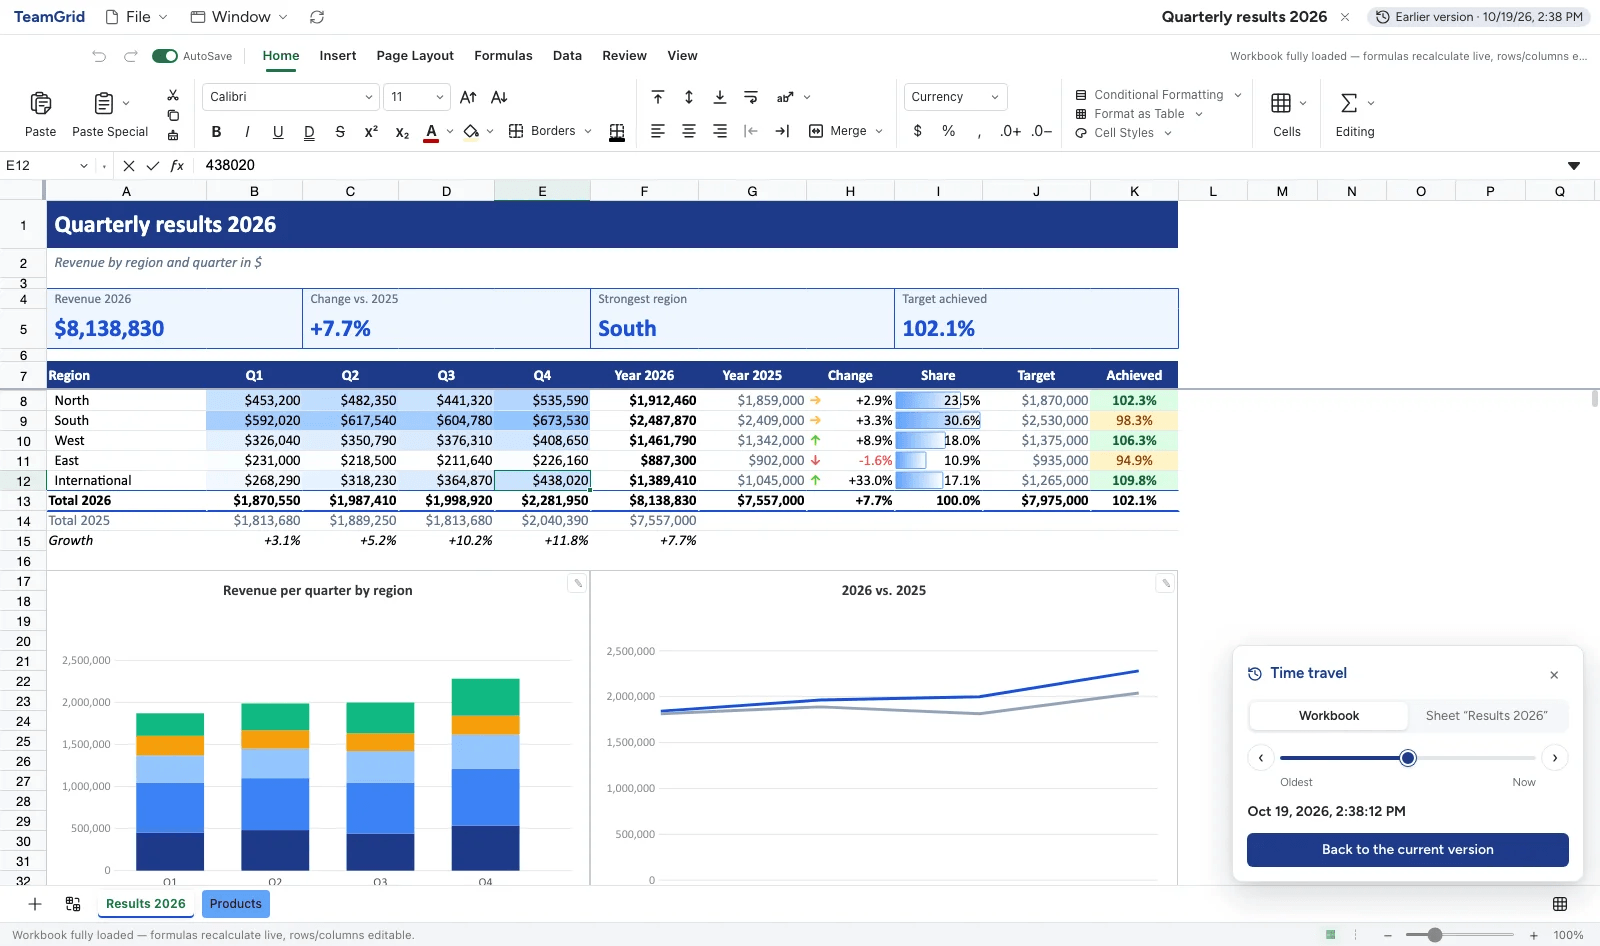Click the font color swatch
The width and height of the screenshot is (1600, 946).
coord(431,132)
